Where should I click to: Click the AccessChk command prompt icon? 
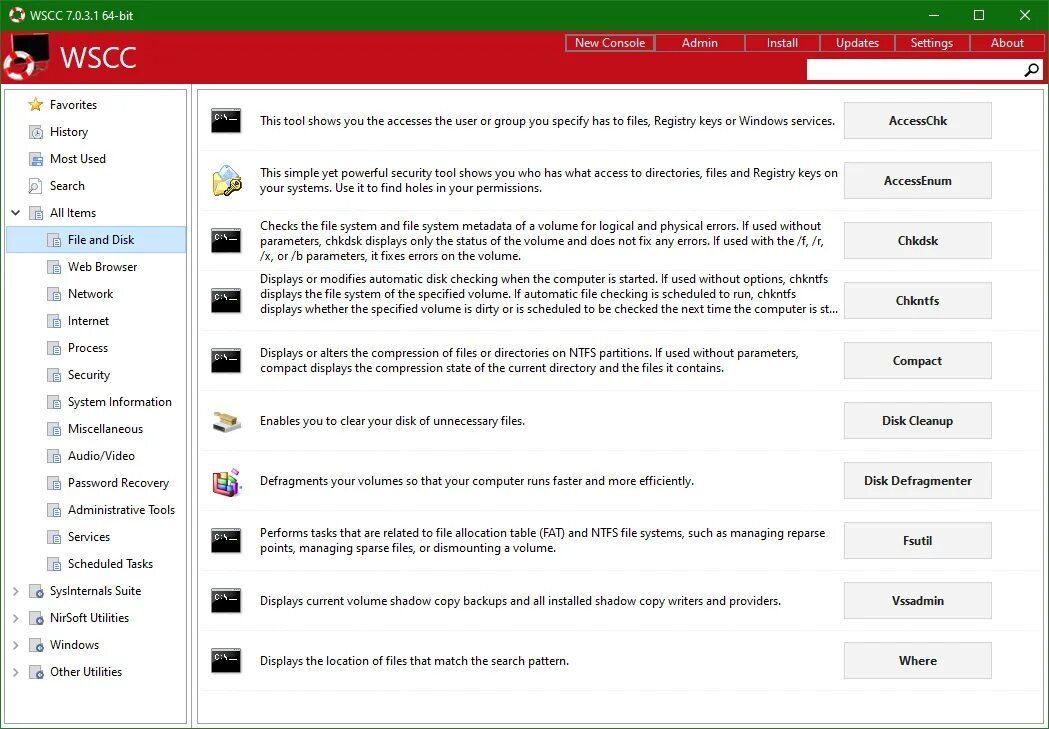226,120
